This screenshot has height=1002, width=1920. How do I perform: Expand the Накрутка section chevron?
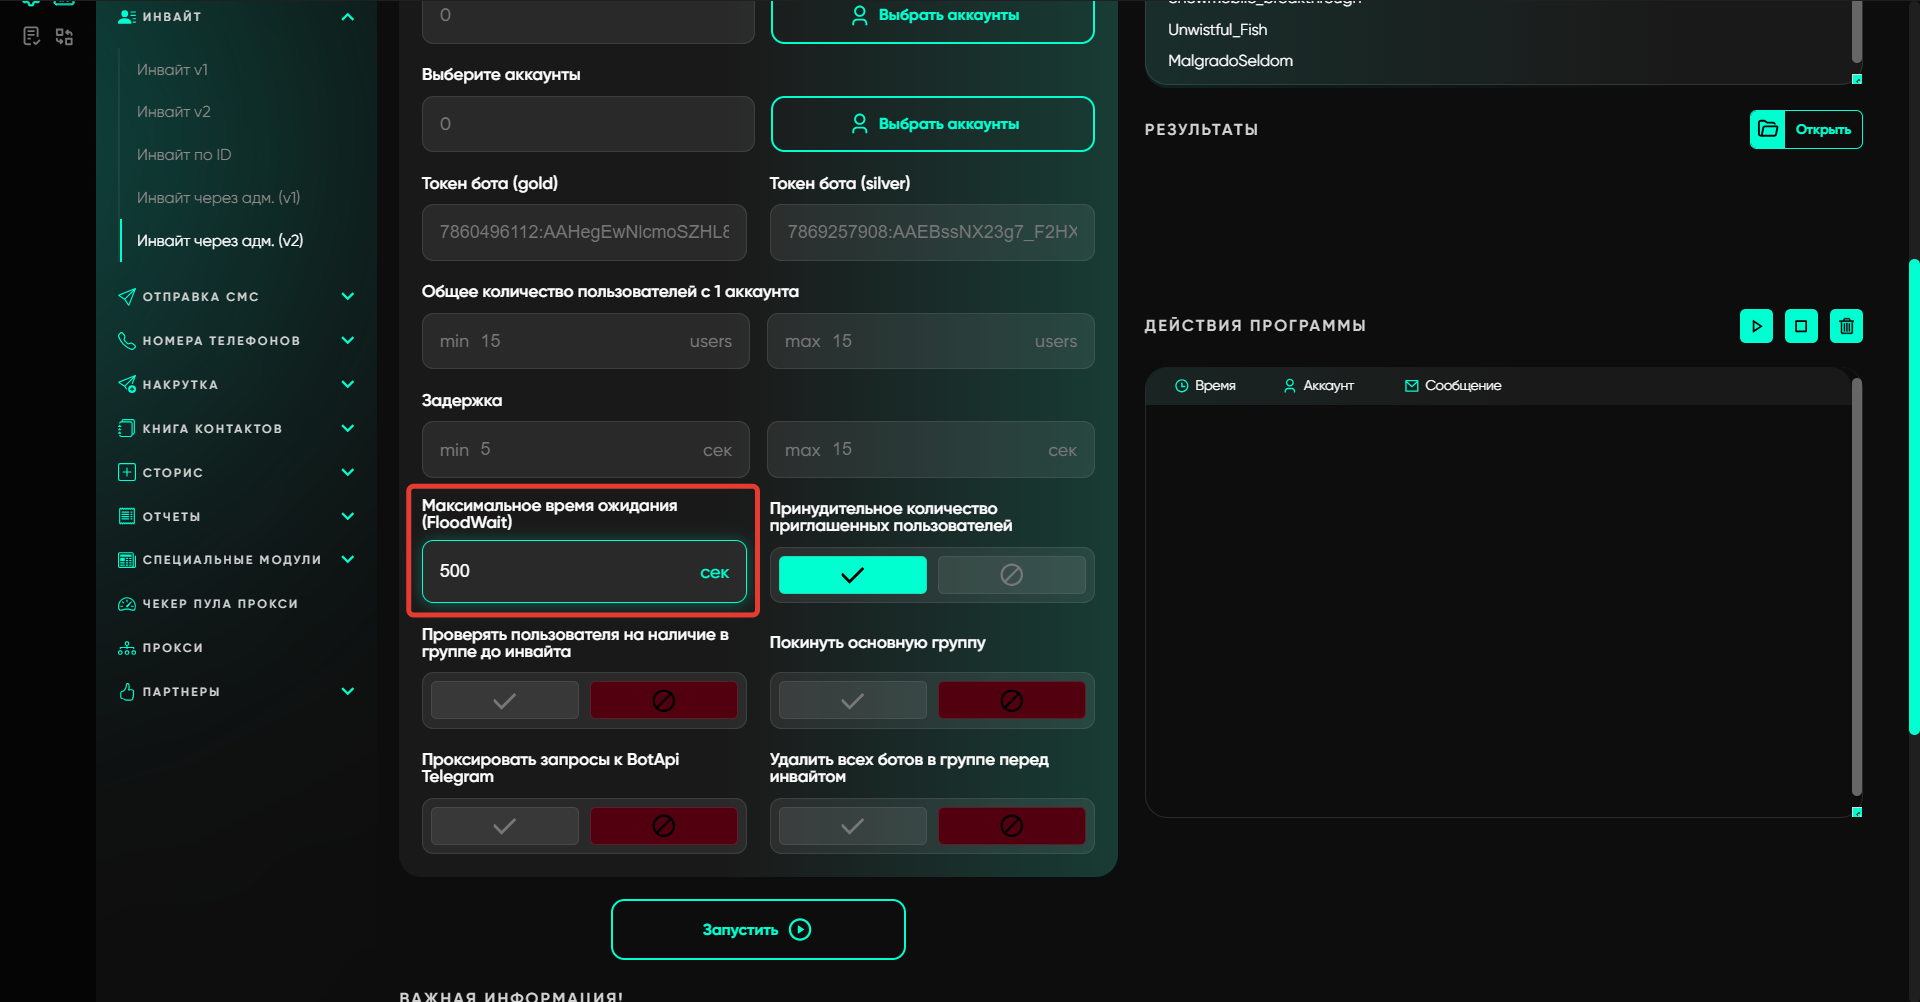pos(347,384)
